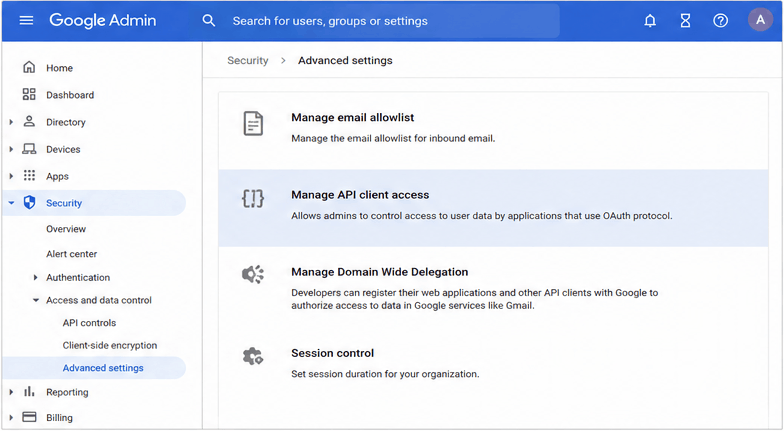Click the Domain Wide Delegation gear icon
The image size is (784, 431).
pyautogui.click(x=253, y=274)
